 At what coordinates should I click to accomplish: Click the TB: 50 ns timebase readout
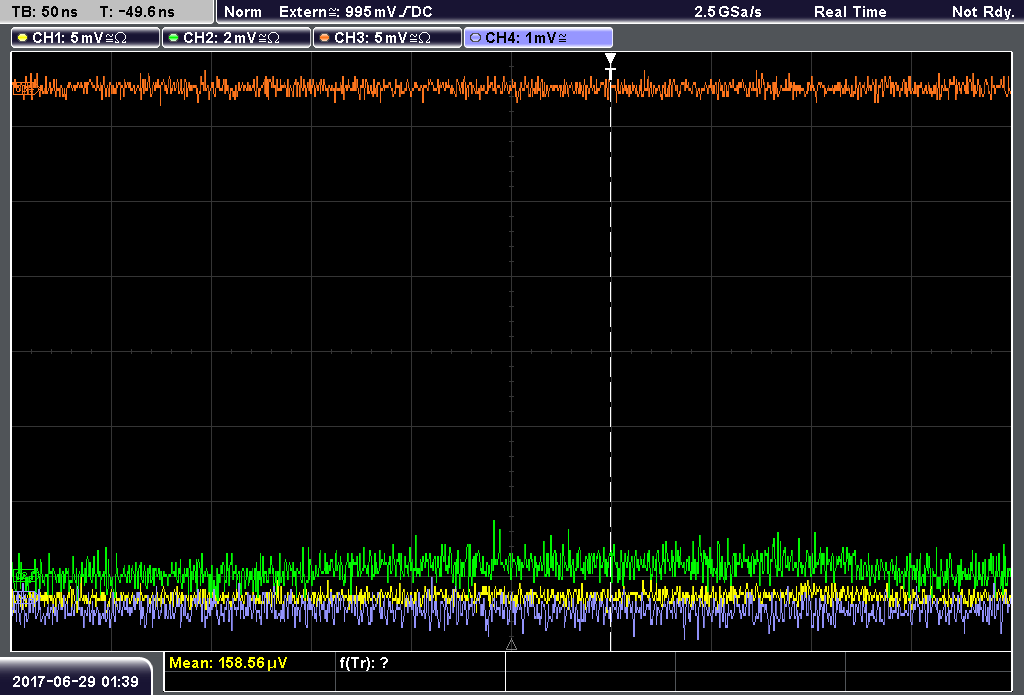point(44,12)
